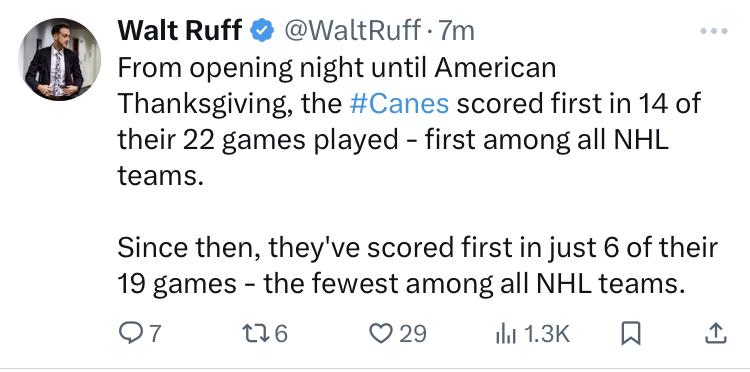Click the blue verified badge
750x372 pixels.
click(x=262, y=31)
